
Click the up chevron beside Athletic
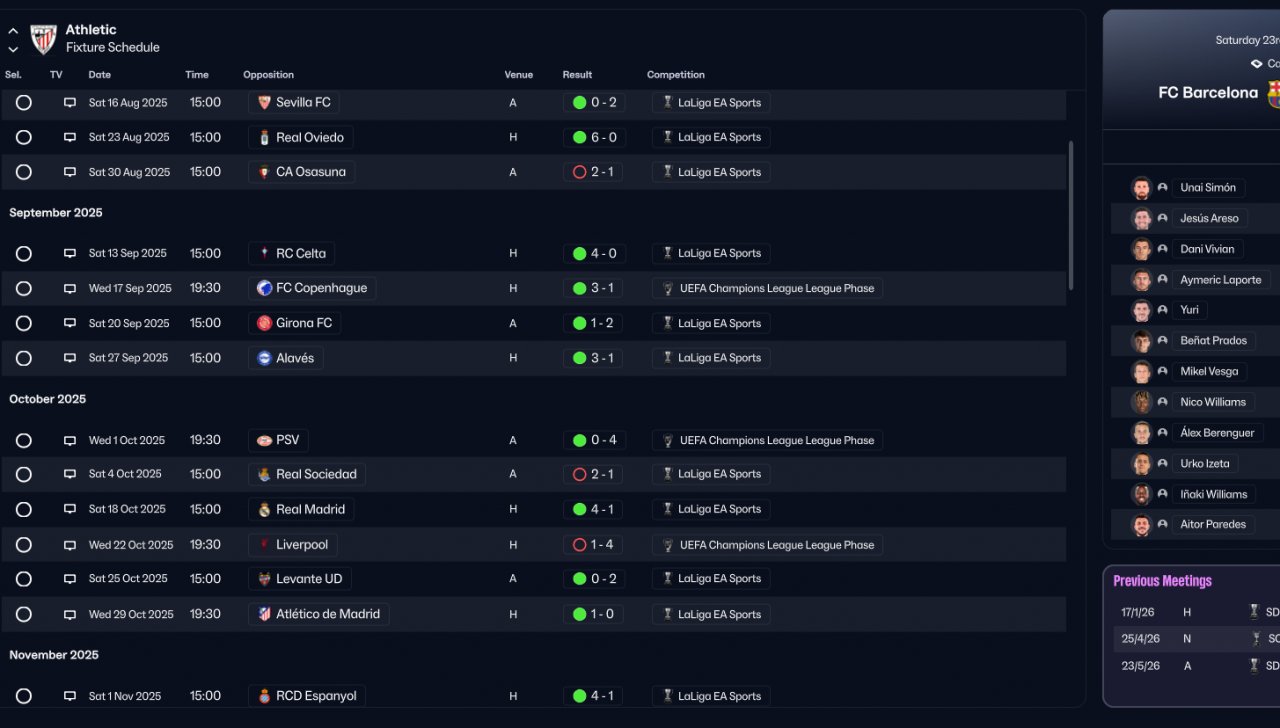(x=13, y=31)
